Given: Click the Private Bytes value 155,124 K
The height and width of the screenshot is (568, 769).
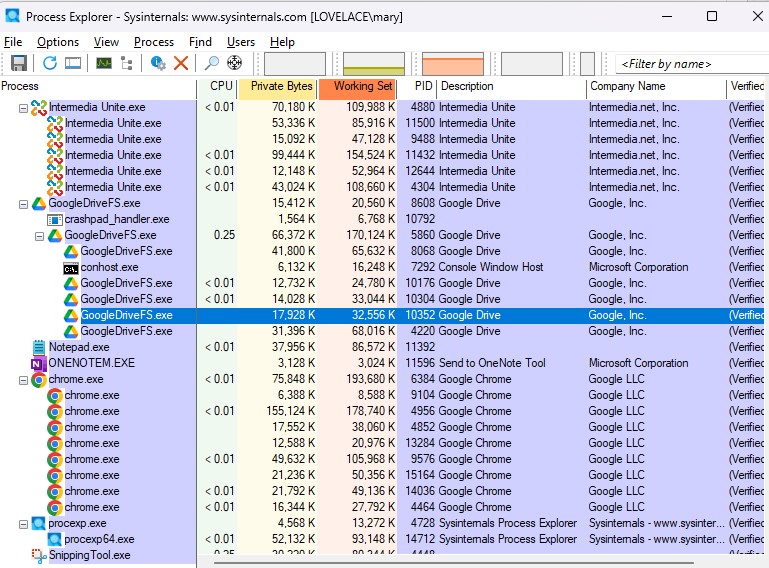Looking at the screenshot, I should (x=291, y=411).
